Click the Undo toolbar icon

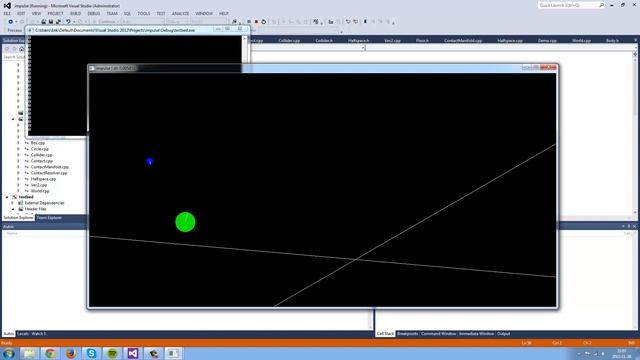[x=68, y=22]
